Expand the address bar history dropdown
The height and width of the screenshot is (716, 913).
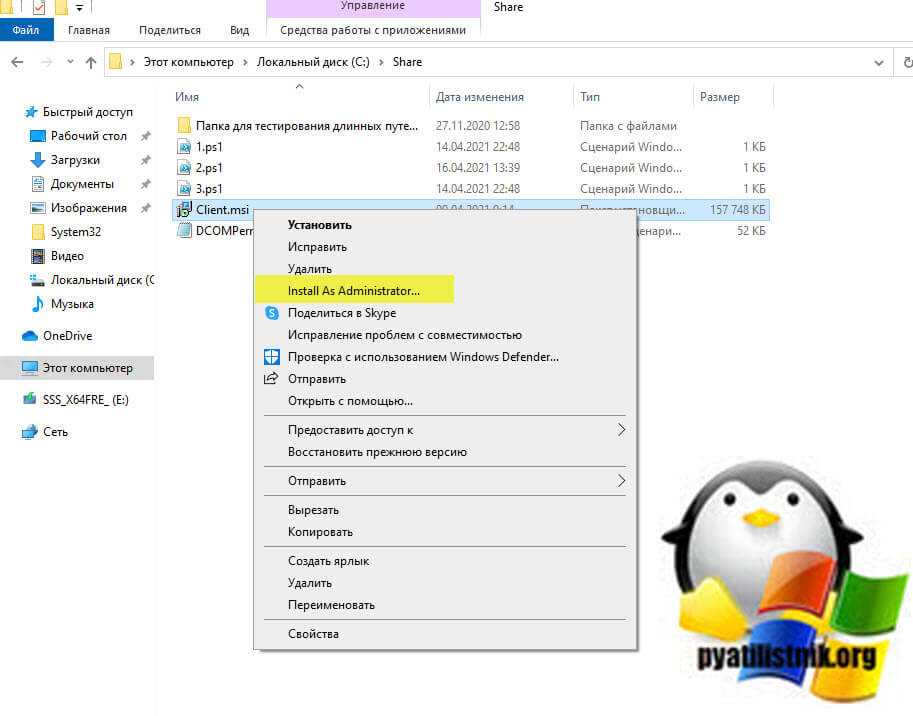879,62
